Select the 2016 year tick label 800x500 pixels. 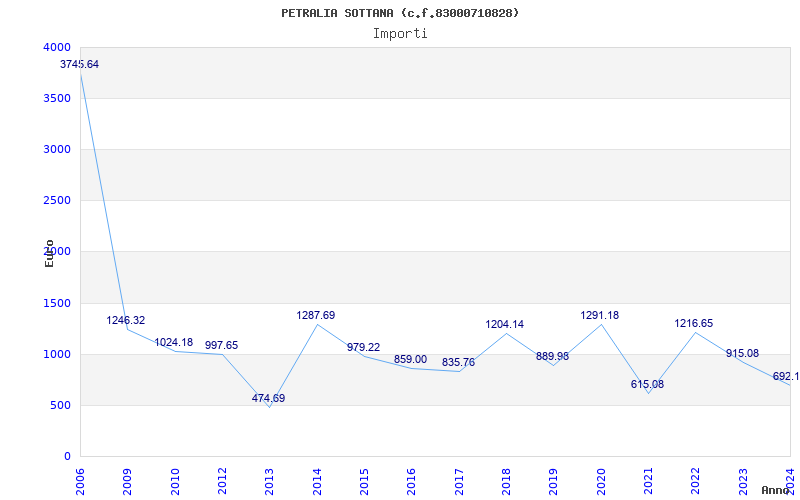tap(412, 482)
